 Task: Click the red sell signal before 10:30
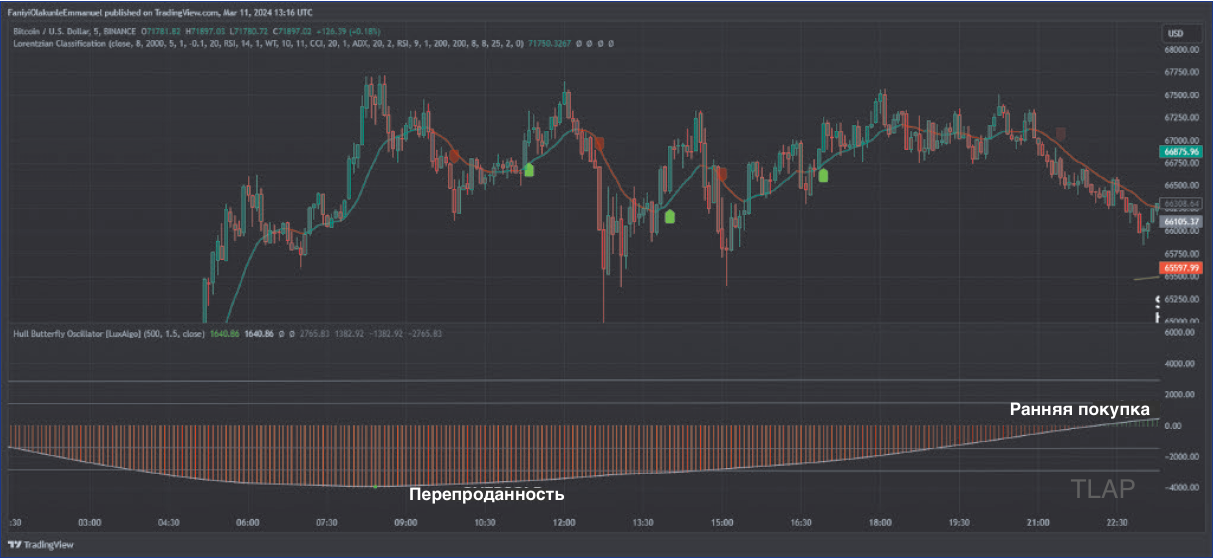[x=454, y=155]
